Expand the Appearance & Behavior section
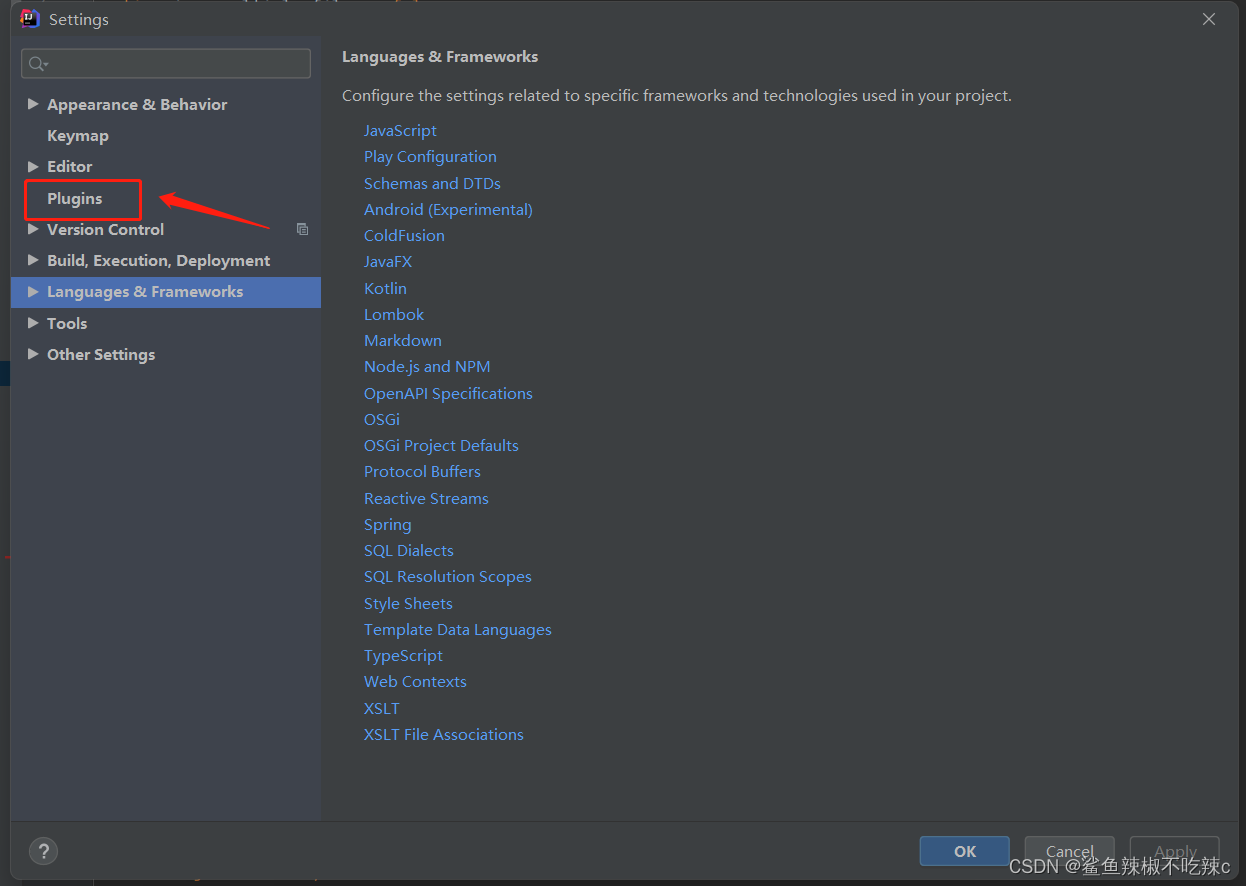Image resolution: width=1246 pixels, height=886 pixels. point(31,104)
